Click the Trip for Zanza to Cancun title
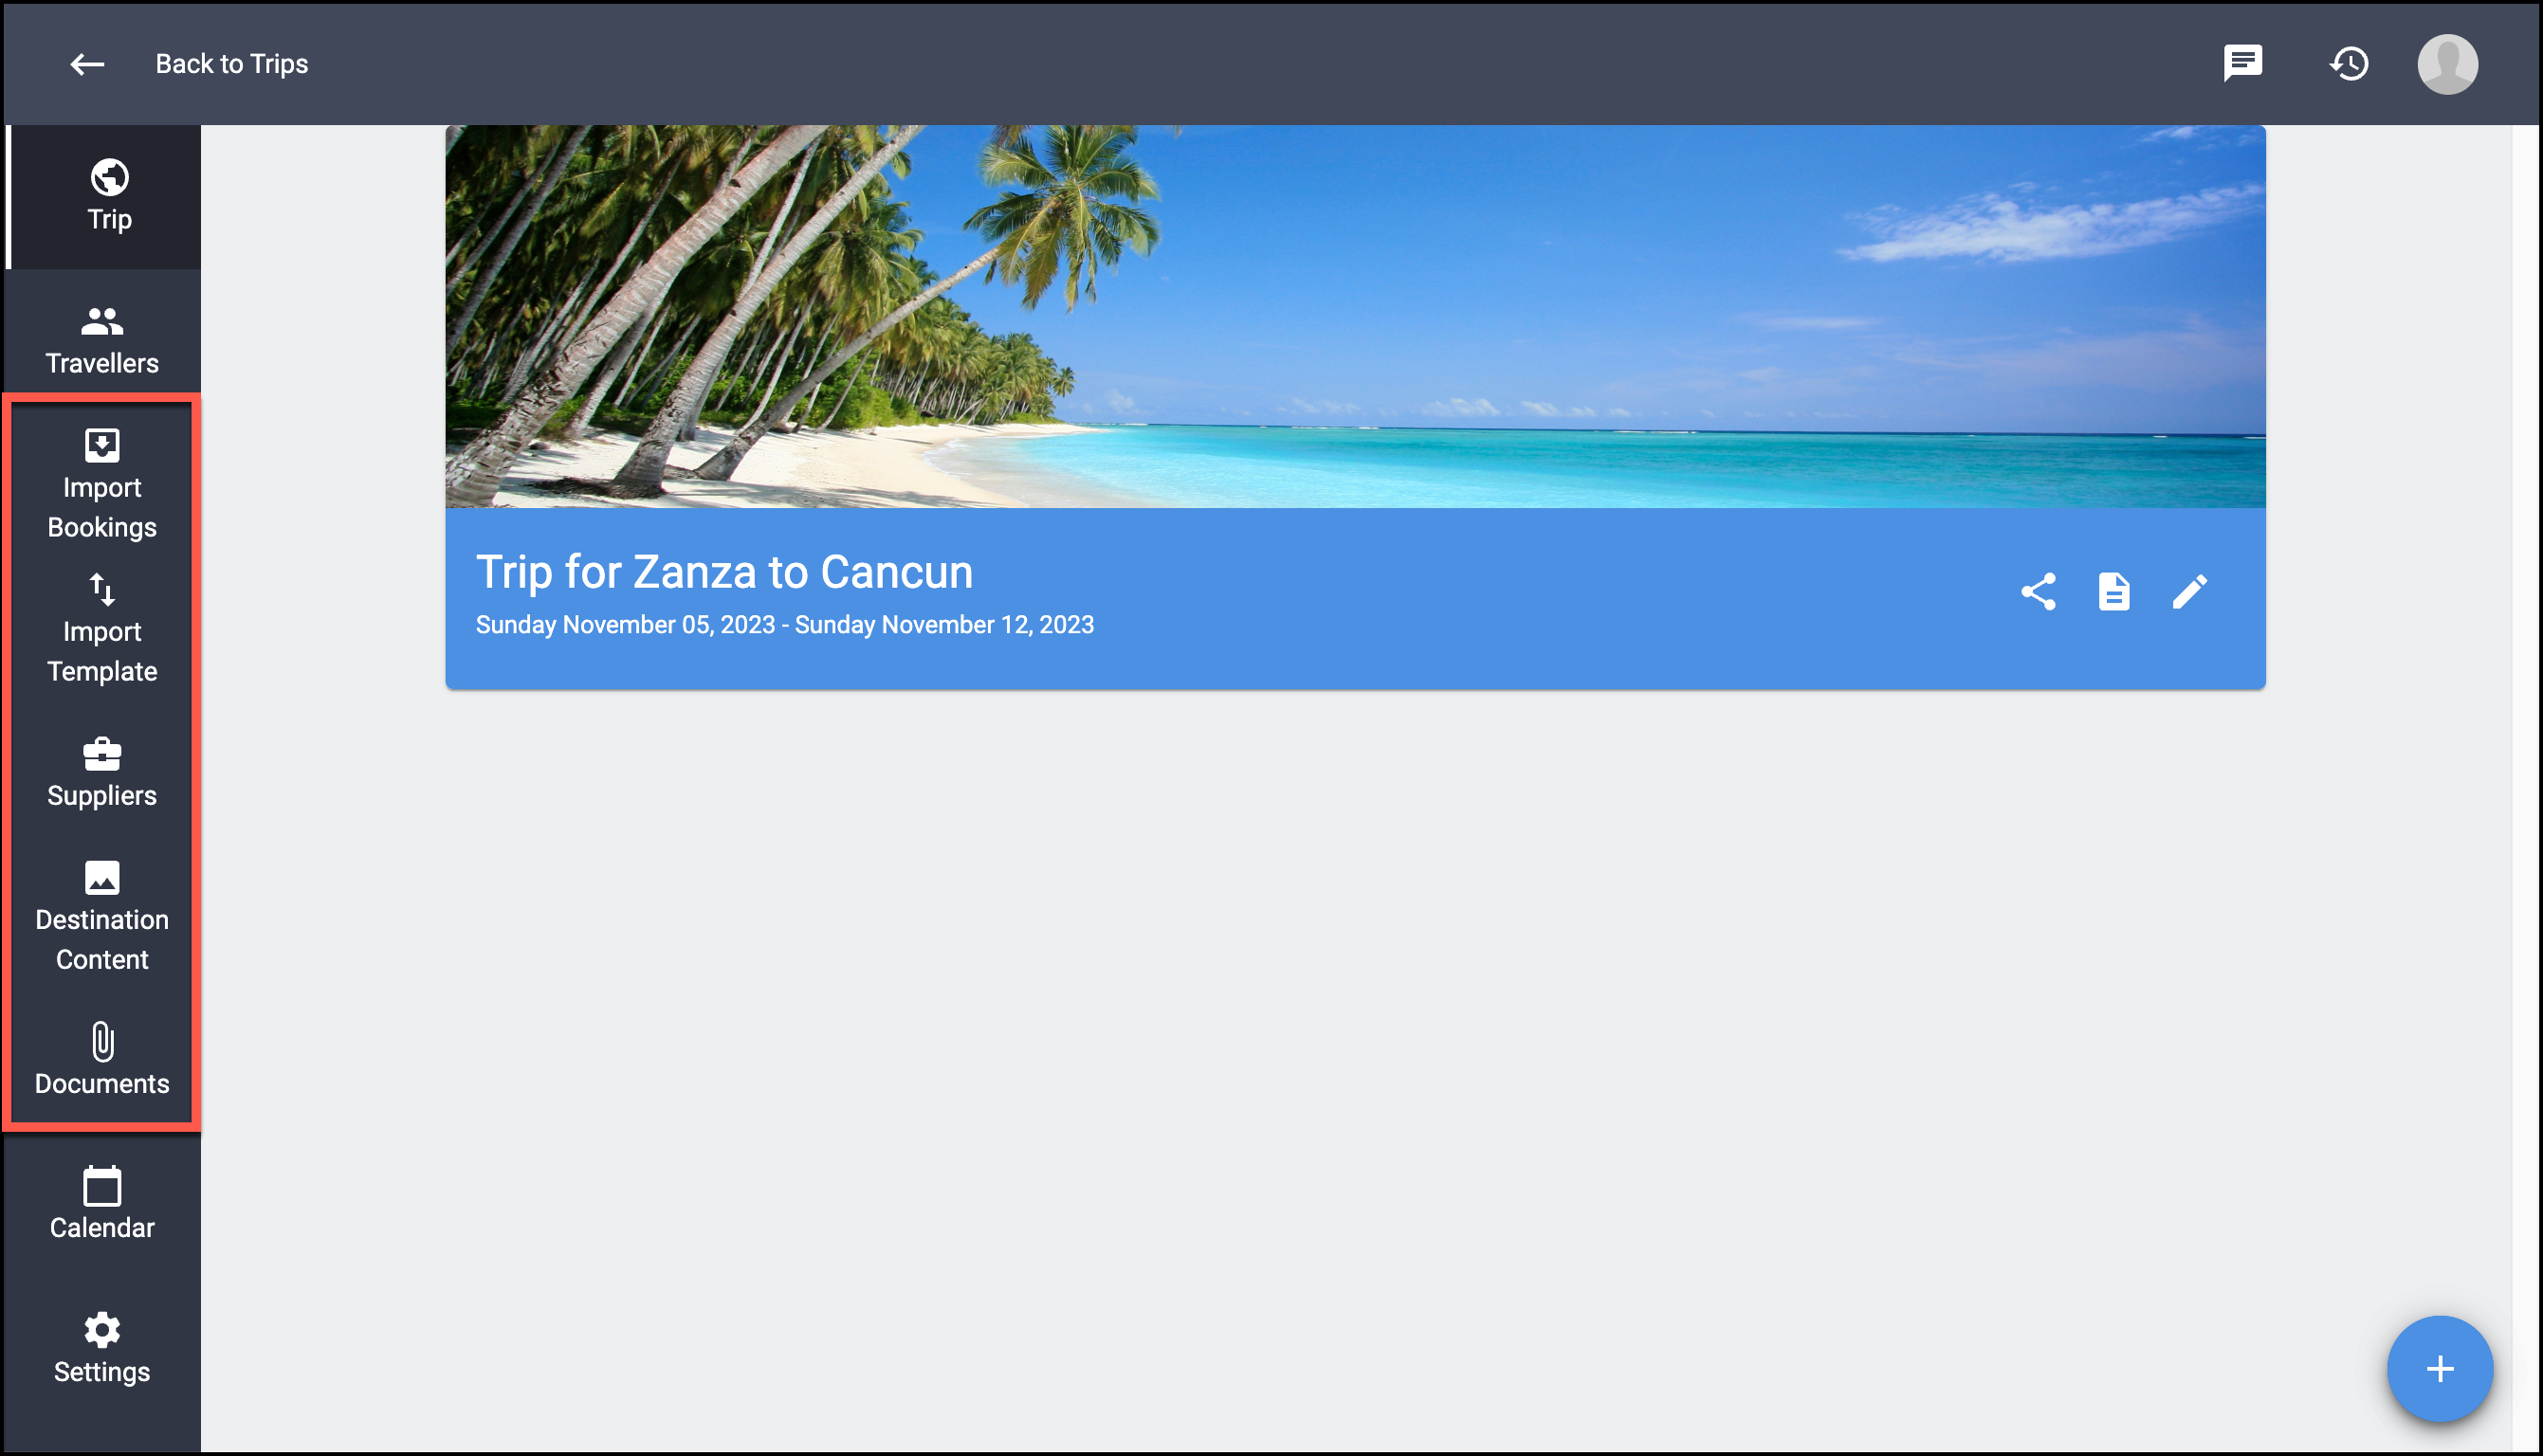Image resolution: width=2543 pixels, height=1456 pixels. (x=724, y=572)
